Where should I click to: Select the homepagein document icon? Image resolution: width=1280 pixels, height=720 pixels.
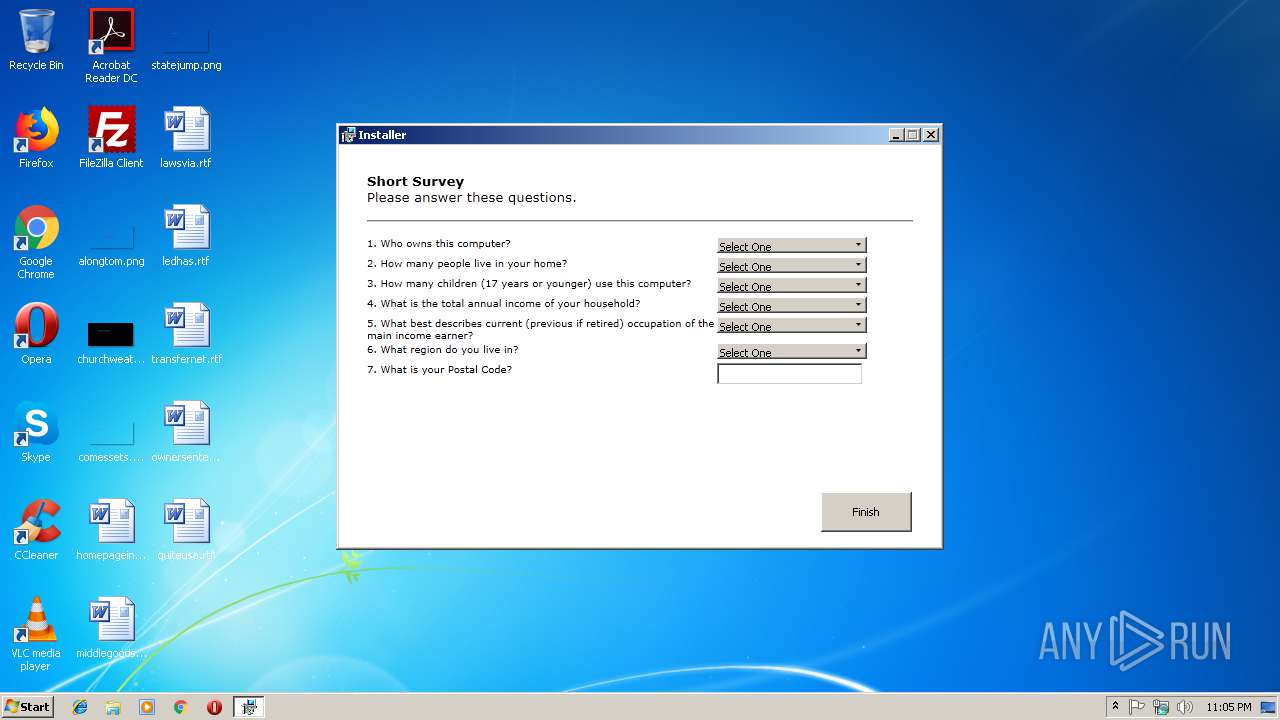(x=111, y=530)
